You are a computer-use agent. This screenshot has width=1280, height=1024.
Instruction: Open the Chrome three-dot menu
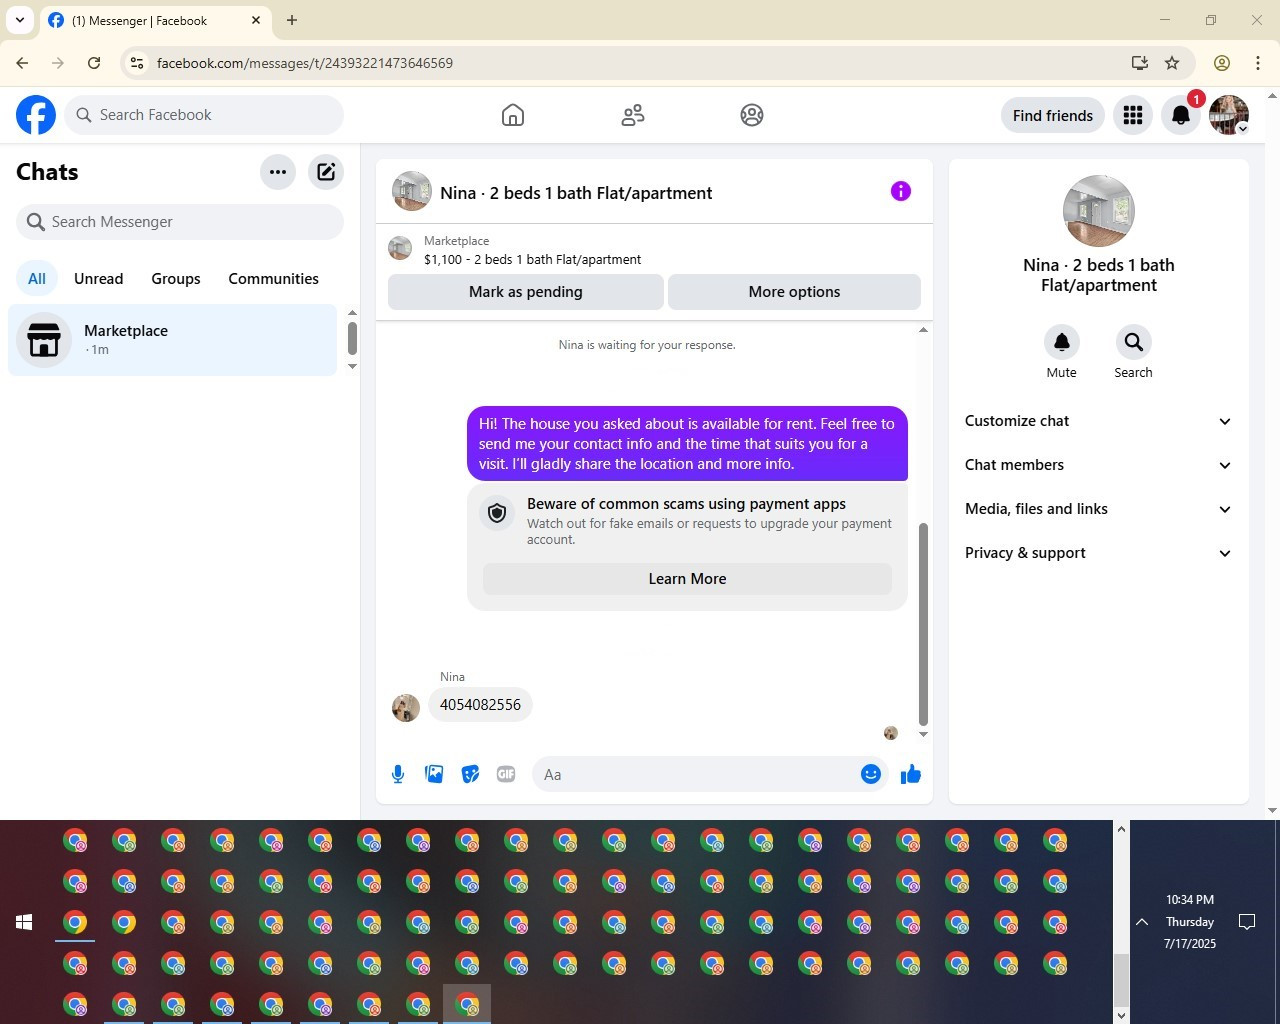(1258, 63)
